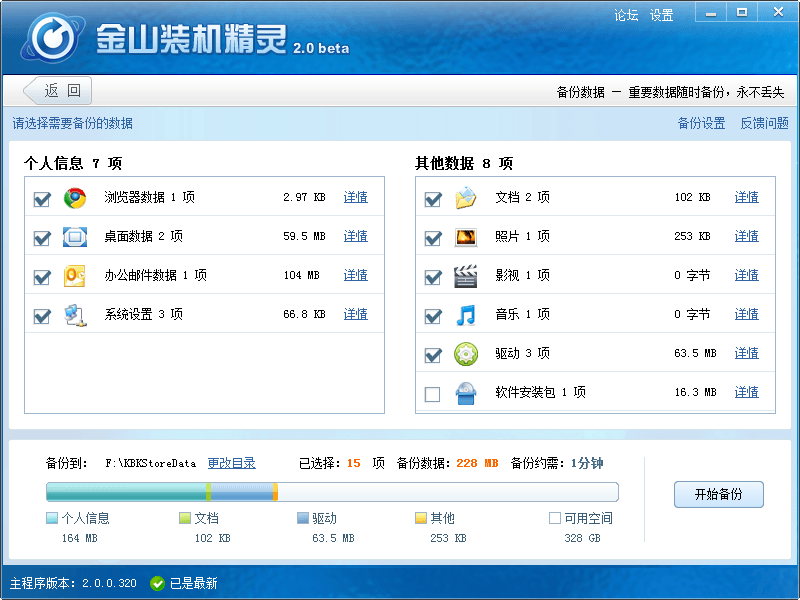Open 详情 for 驱动
The height and width of the screenshot is (600, 800).
coord(746,353)
